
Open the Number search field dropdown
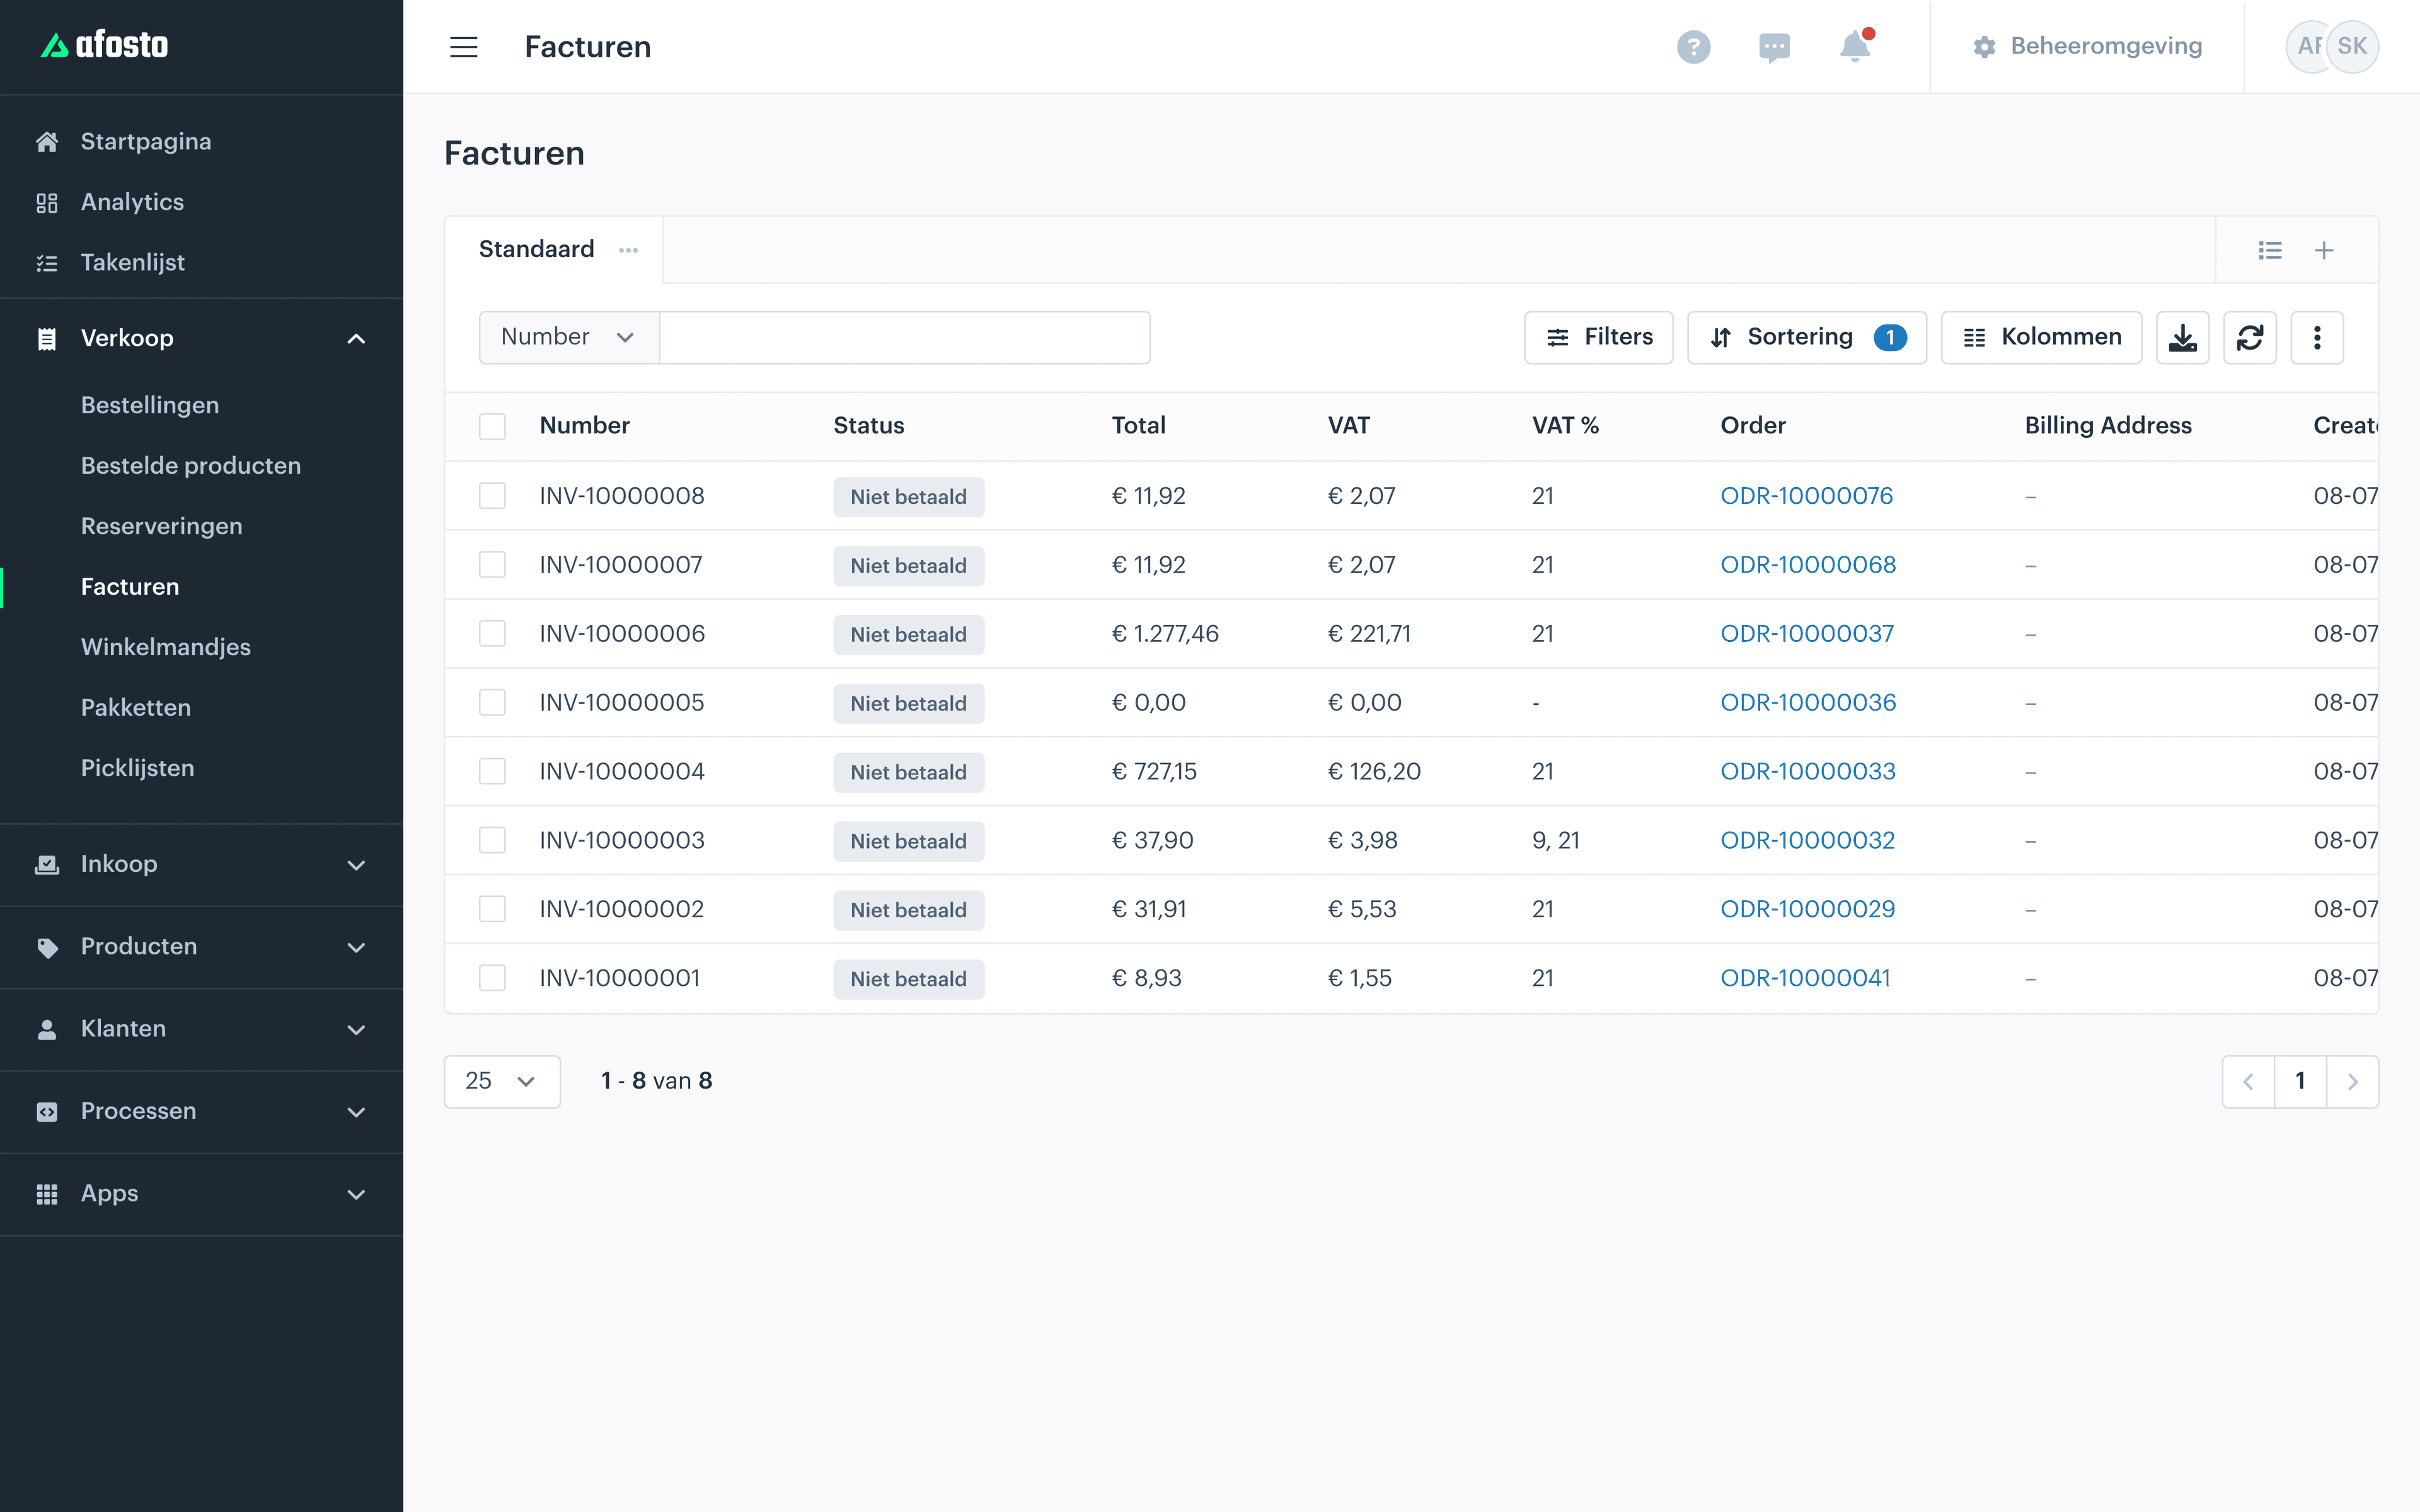(568, 338)
